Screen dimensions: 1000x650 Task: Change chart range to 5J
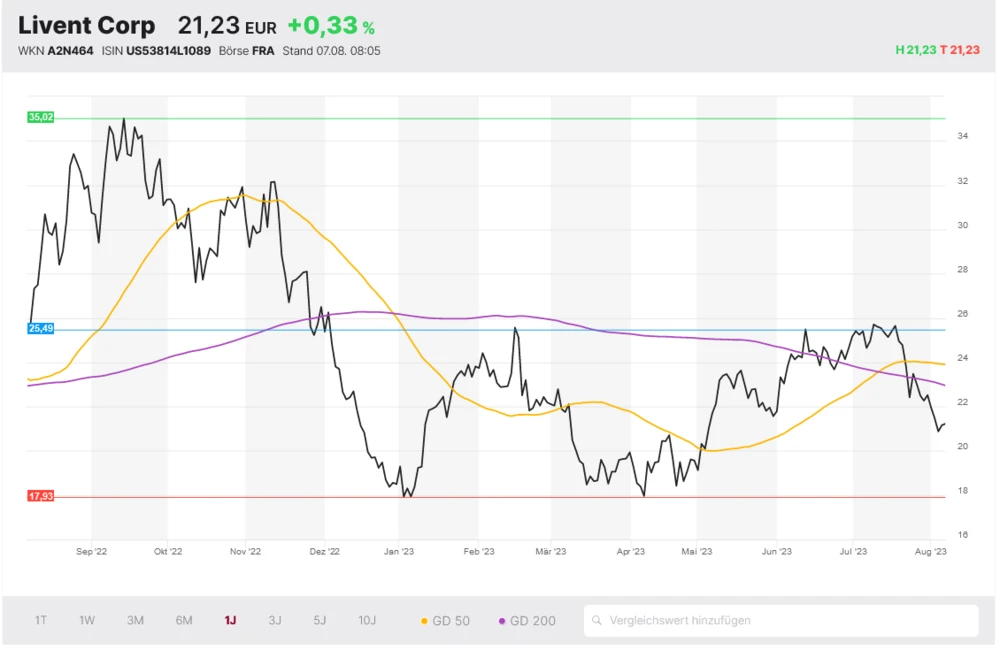pyautogui.click(x=320, y=620)
